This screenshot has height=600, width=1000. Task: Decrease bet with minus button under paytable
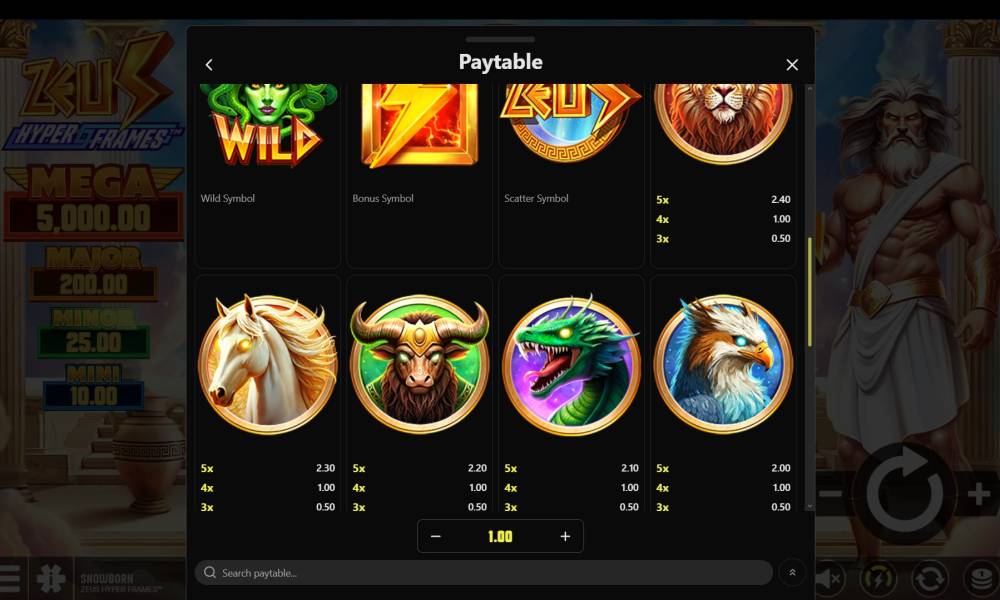[x=436, y=536]
